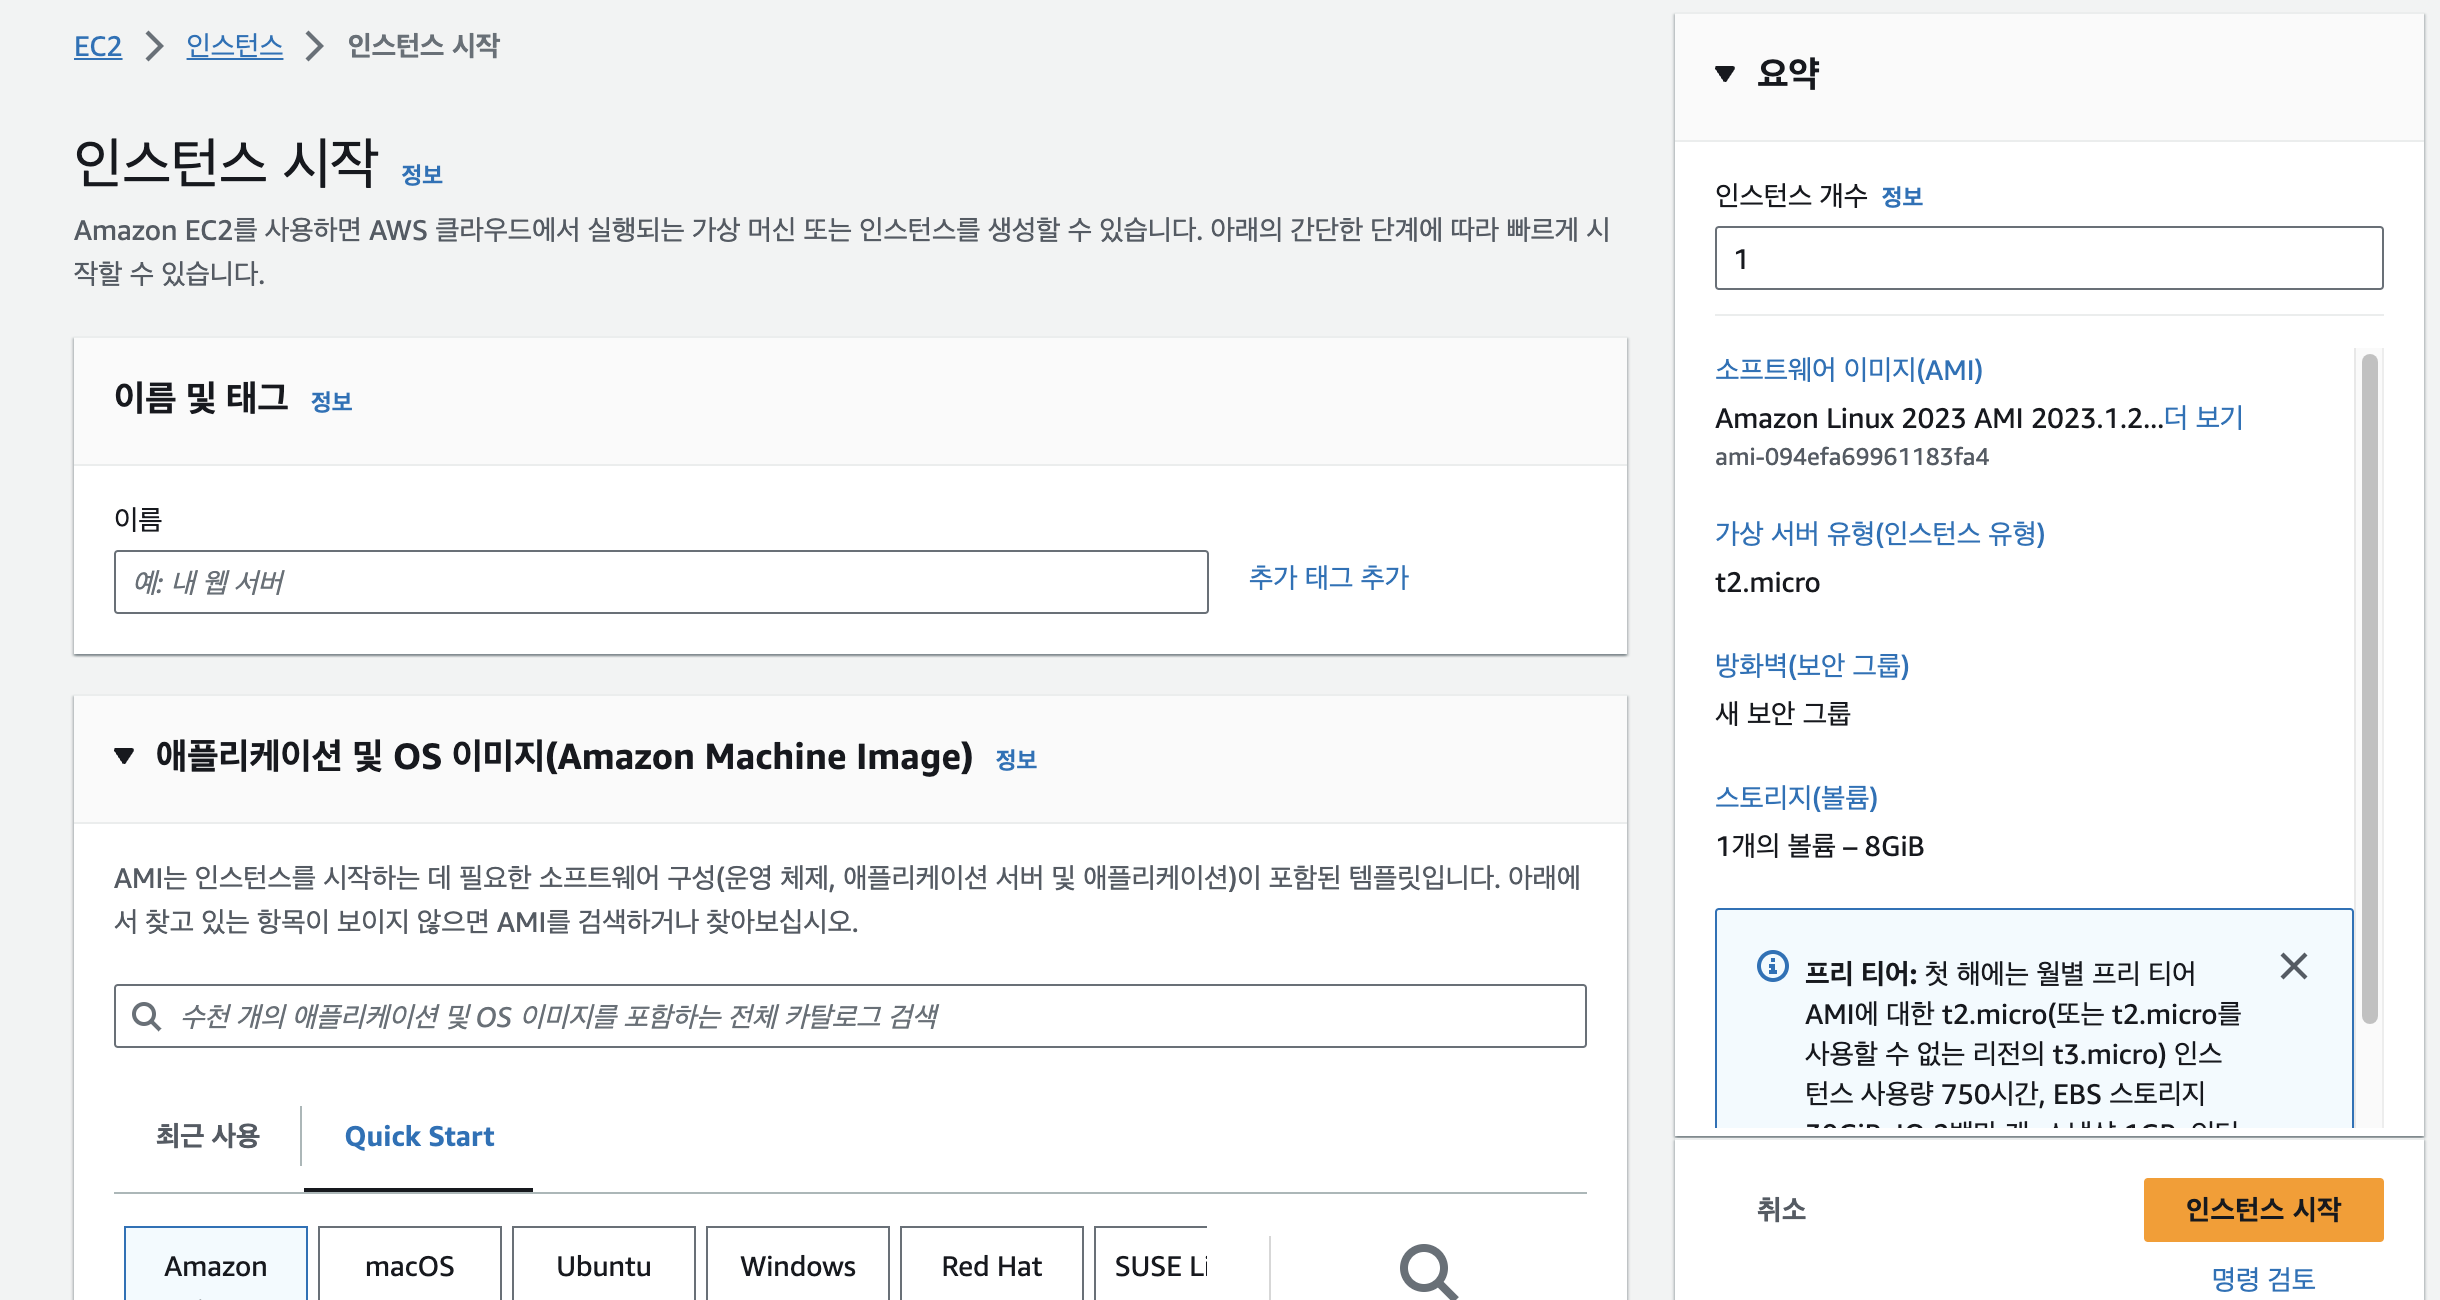Select the Red Hat image tile
2440x1300 pixels.
click(x=991, y=1265)
